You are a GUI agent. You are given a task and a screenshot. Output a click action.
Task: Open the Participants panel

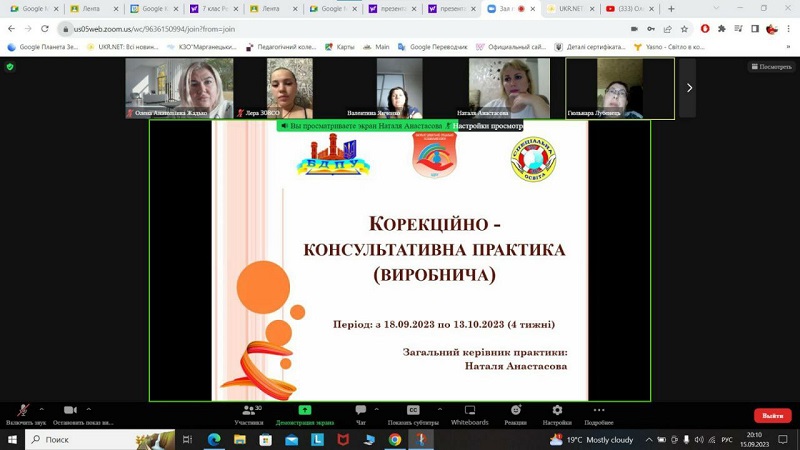tap(249, 415)
